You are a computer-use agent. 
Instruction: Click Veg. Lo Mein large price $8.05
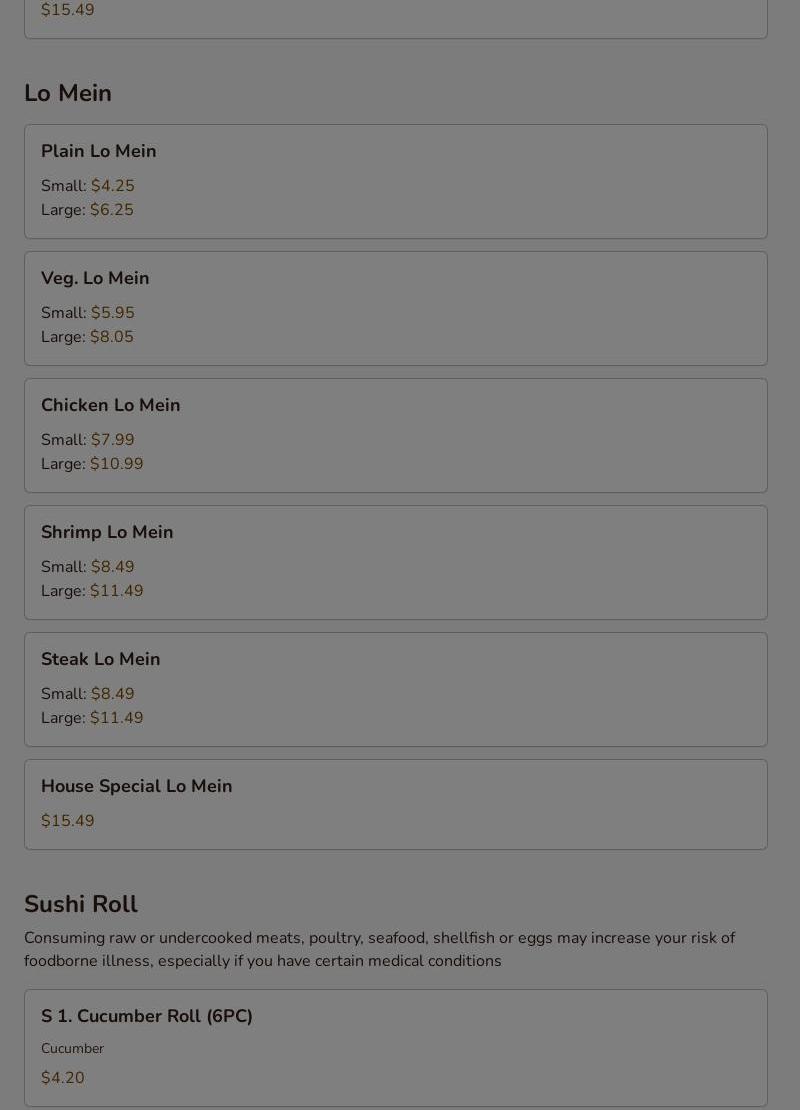coord(112,336)
